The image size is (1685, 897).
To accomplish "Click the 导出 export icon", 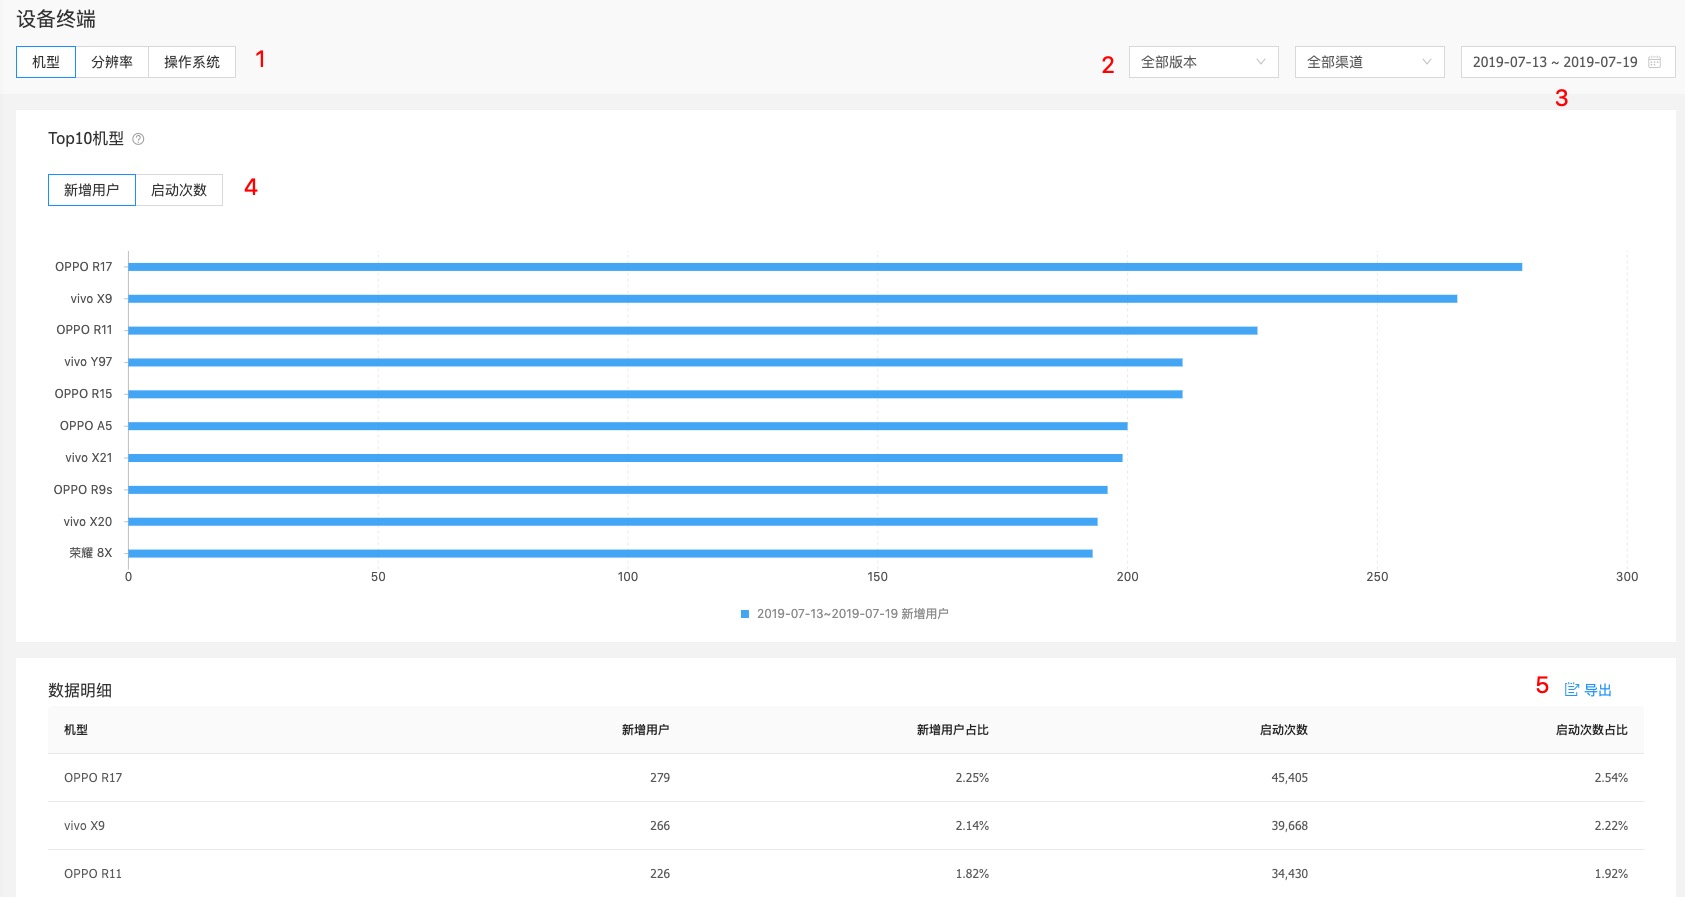I will (x=1571, y=690).
